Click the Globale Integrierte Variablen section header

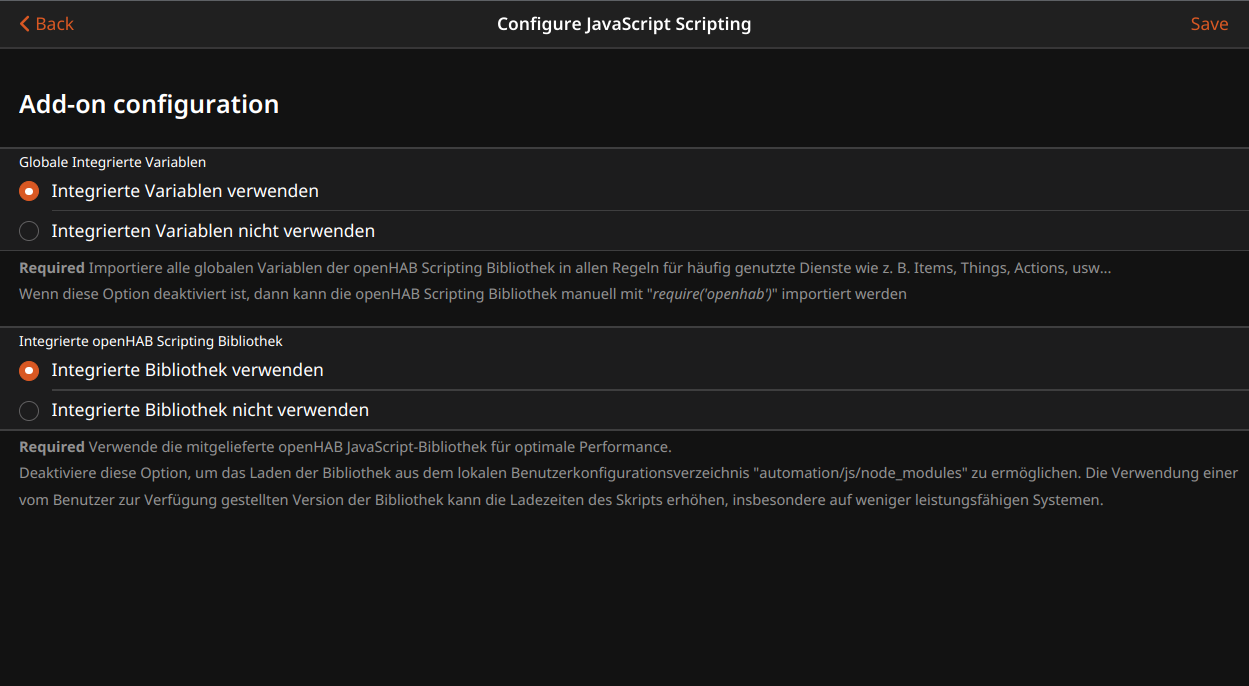pos(112,161)
